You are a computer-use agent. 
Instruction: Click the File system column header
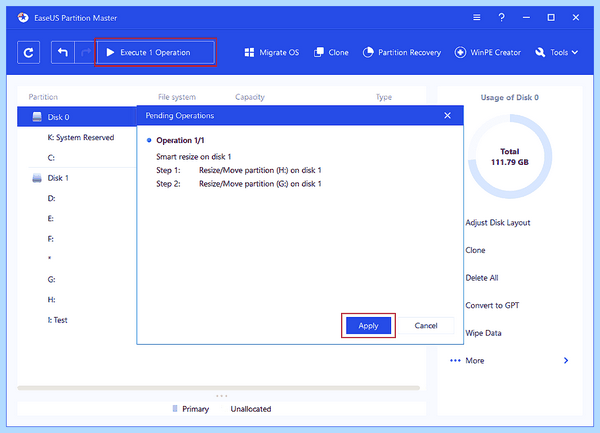177,97
